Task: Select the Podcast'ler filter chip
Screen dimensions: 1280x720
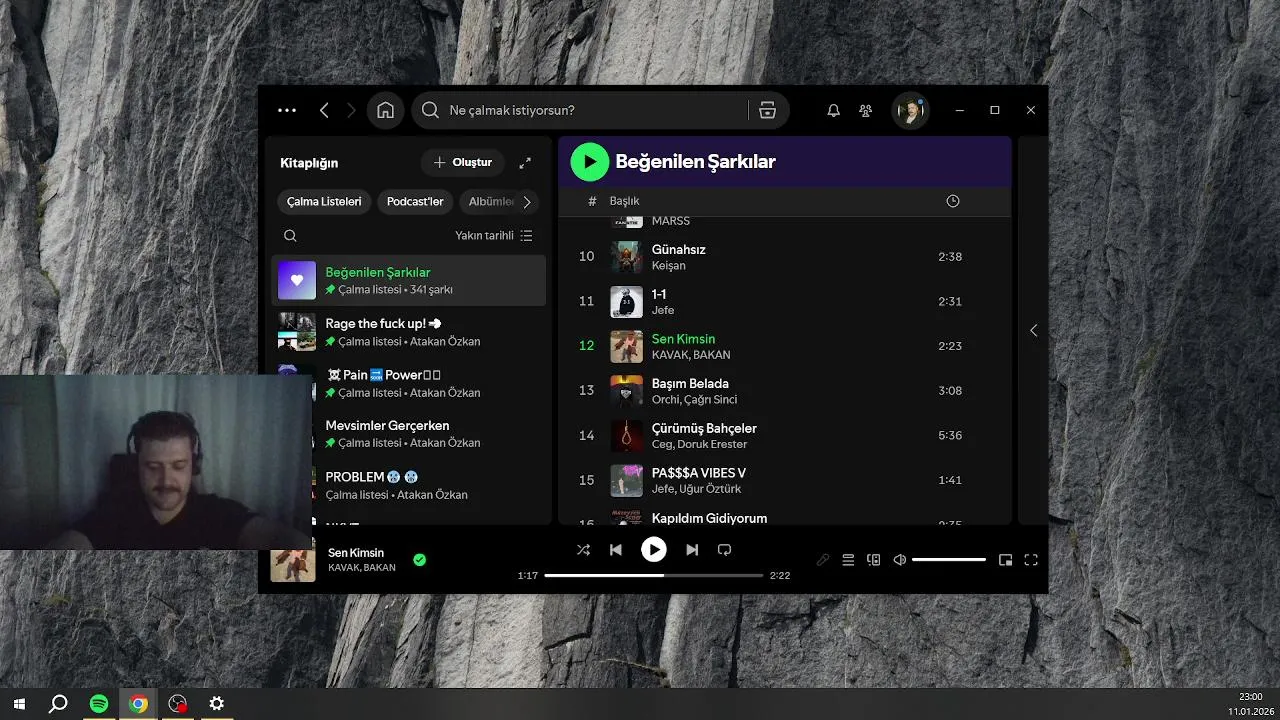Action: click(415, 201)
